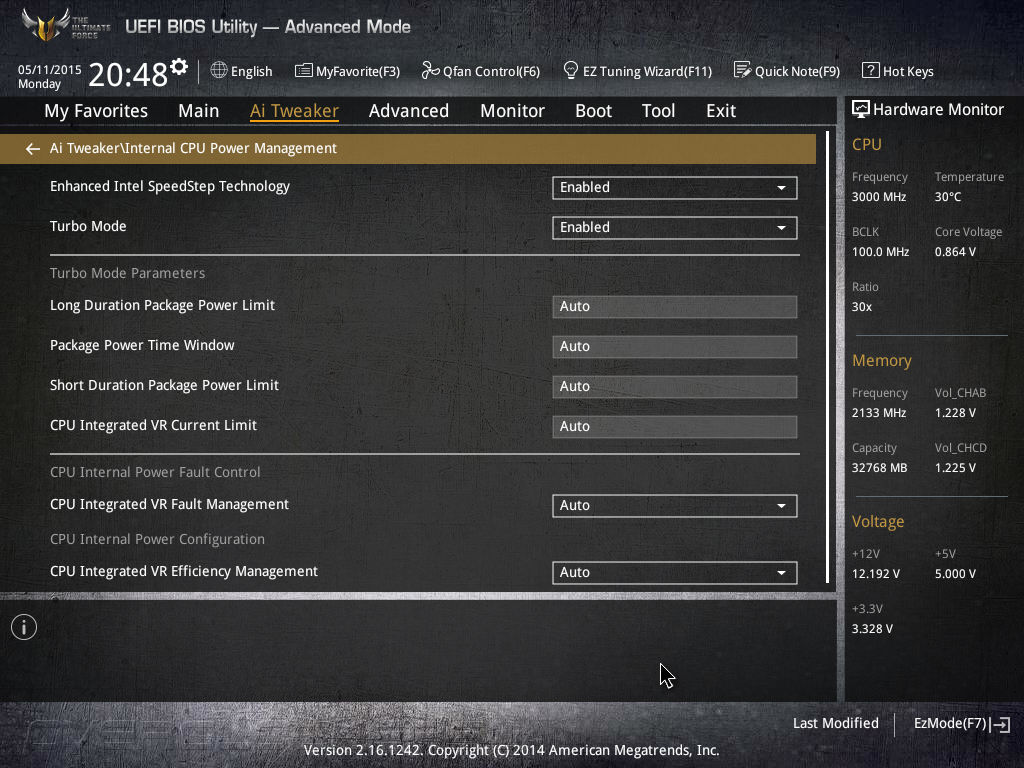Click the EZ Tuning Wizard(F11) label
Viewport: 1024px width, 768px height.
tap(647, 72)
